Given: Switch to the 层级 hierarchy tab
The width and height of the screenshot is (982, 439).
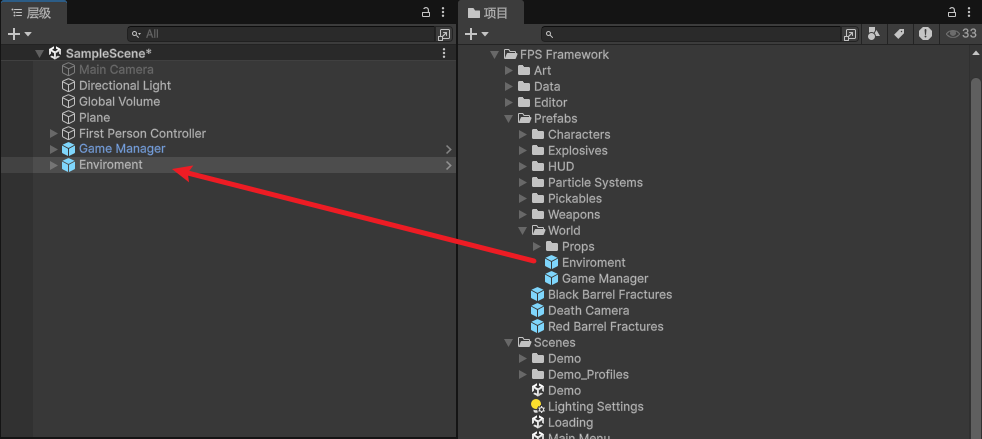Looking at the screenshot, I should (x=33, y=13).
